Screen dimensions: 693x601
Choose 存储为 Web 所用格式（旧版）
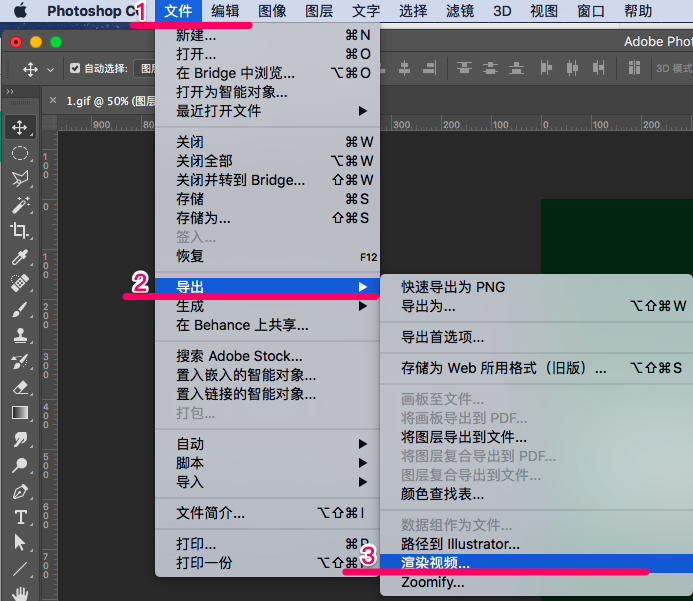(503, 368)
